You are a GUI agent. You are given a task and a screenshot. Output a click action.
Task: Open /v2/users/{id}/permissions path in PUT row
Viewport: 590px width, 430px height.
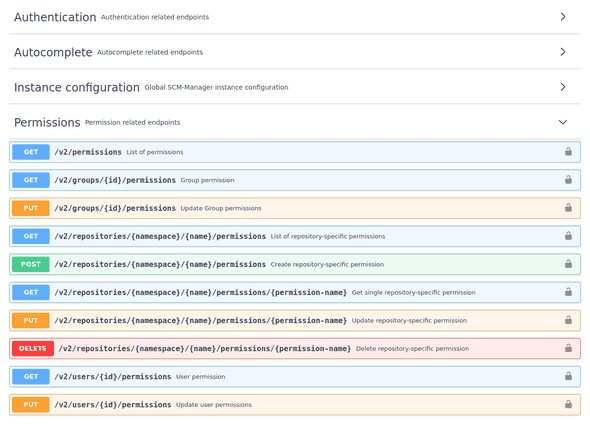click(x=113, y=405)
